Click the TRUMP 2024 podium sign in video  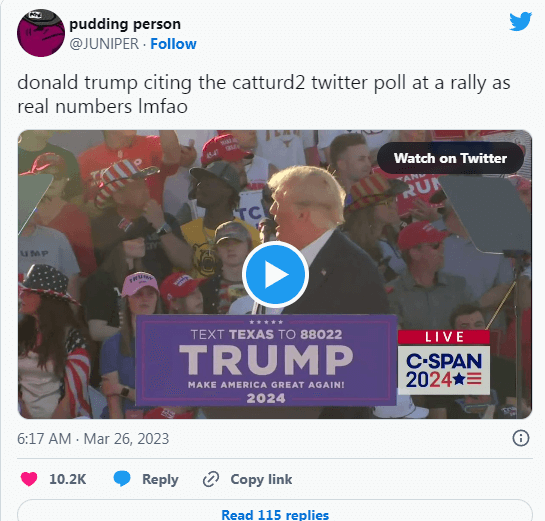[266, 360]
